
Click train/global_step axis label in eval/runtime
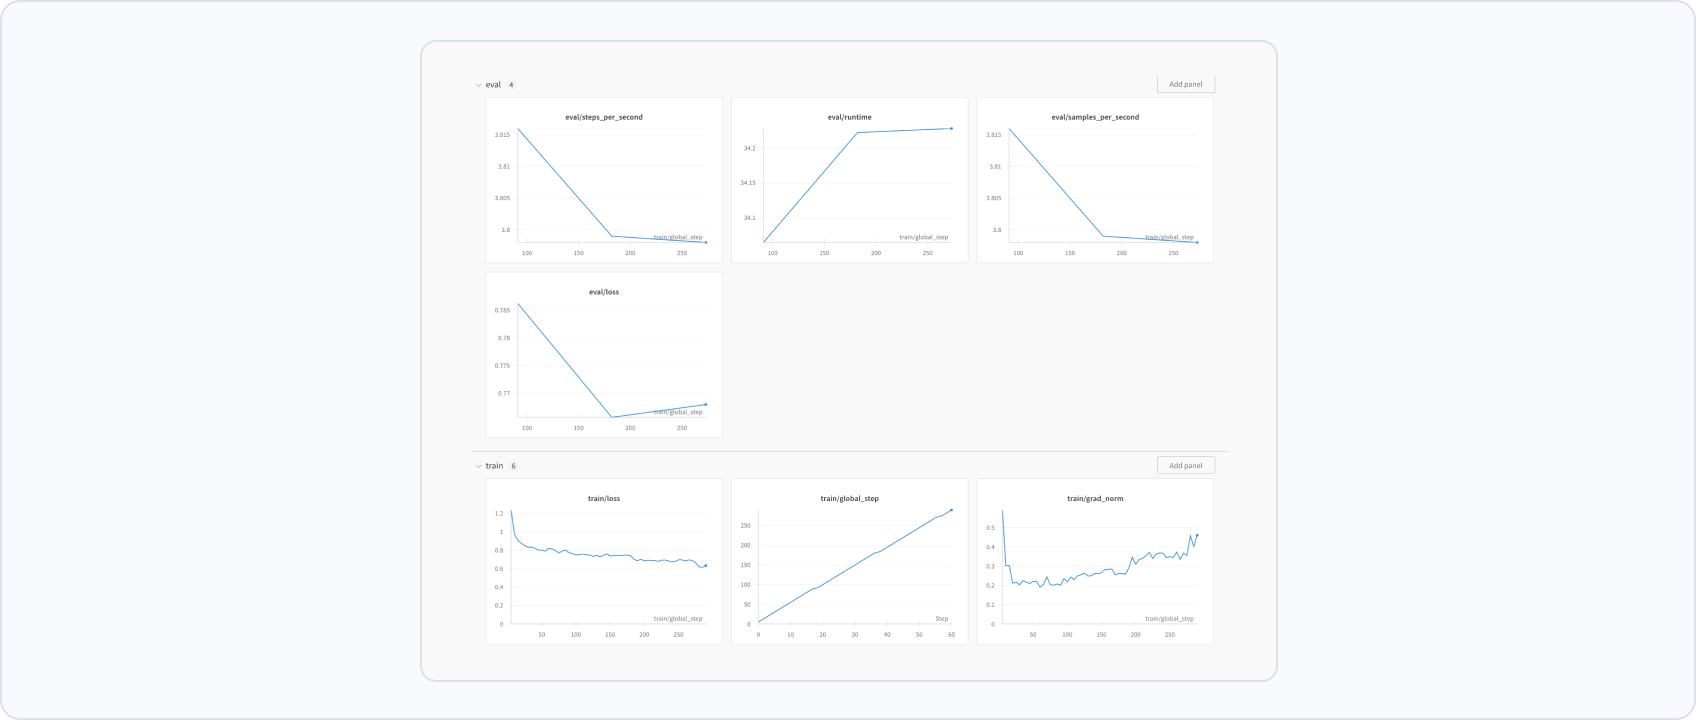coord(924,237)
